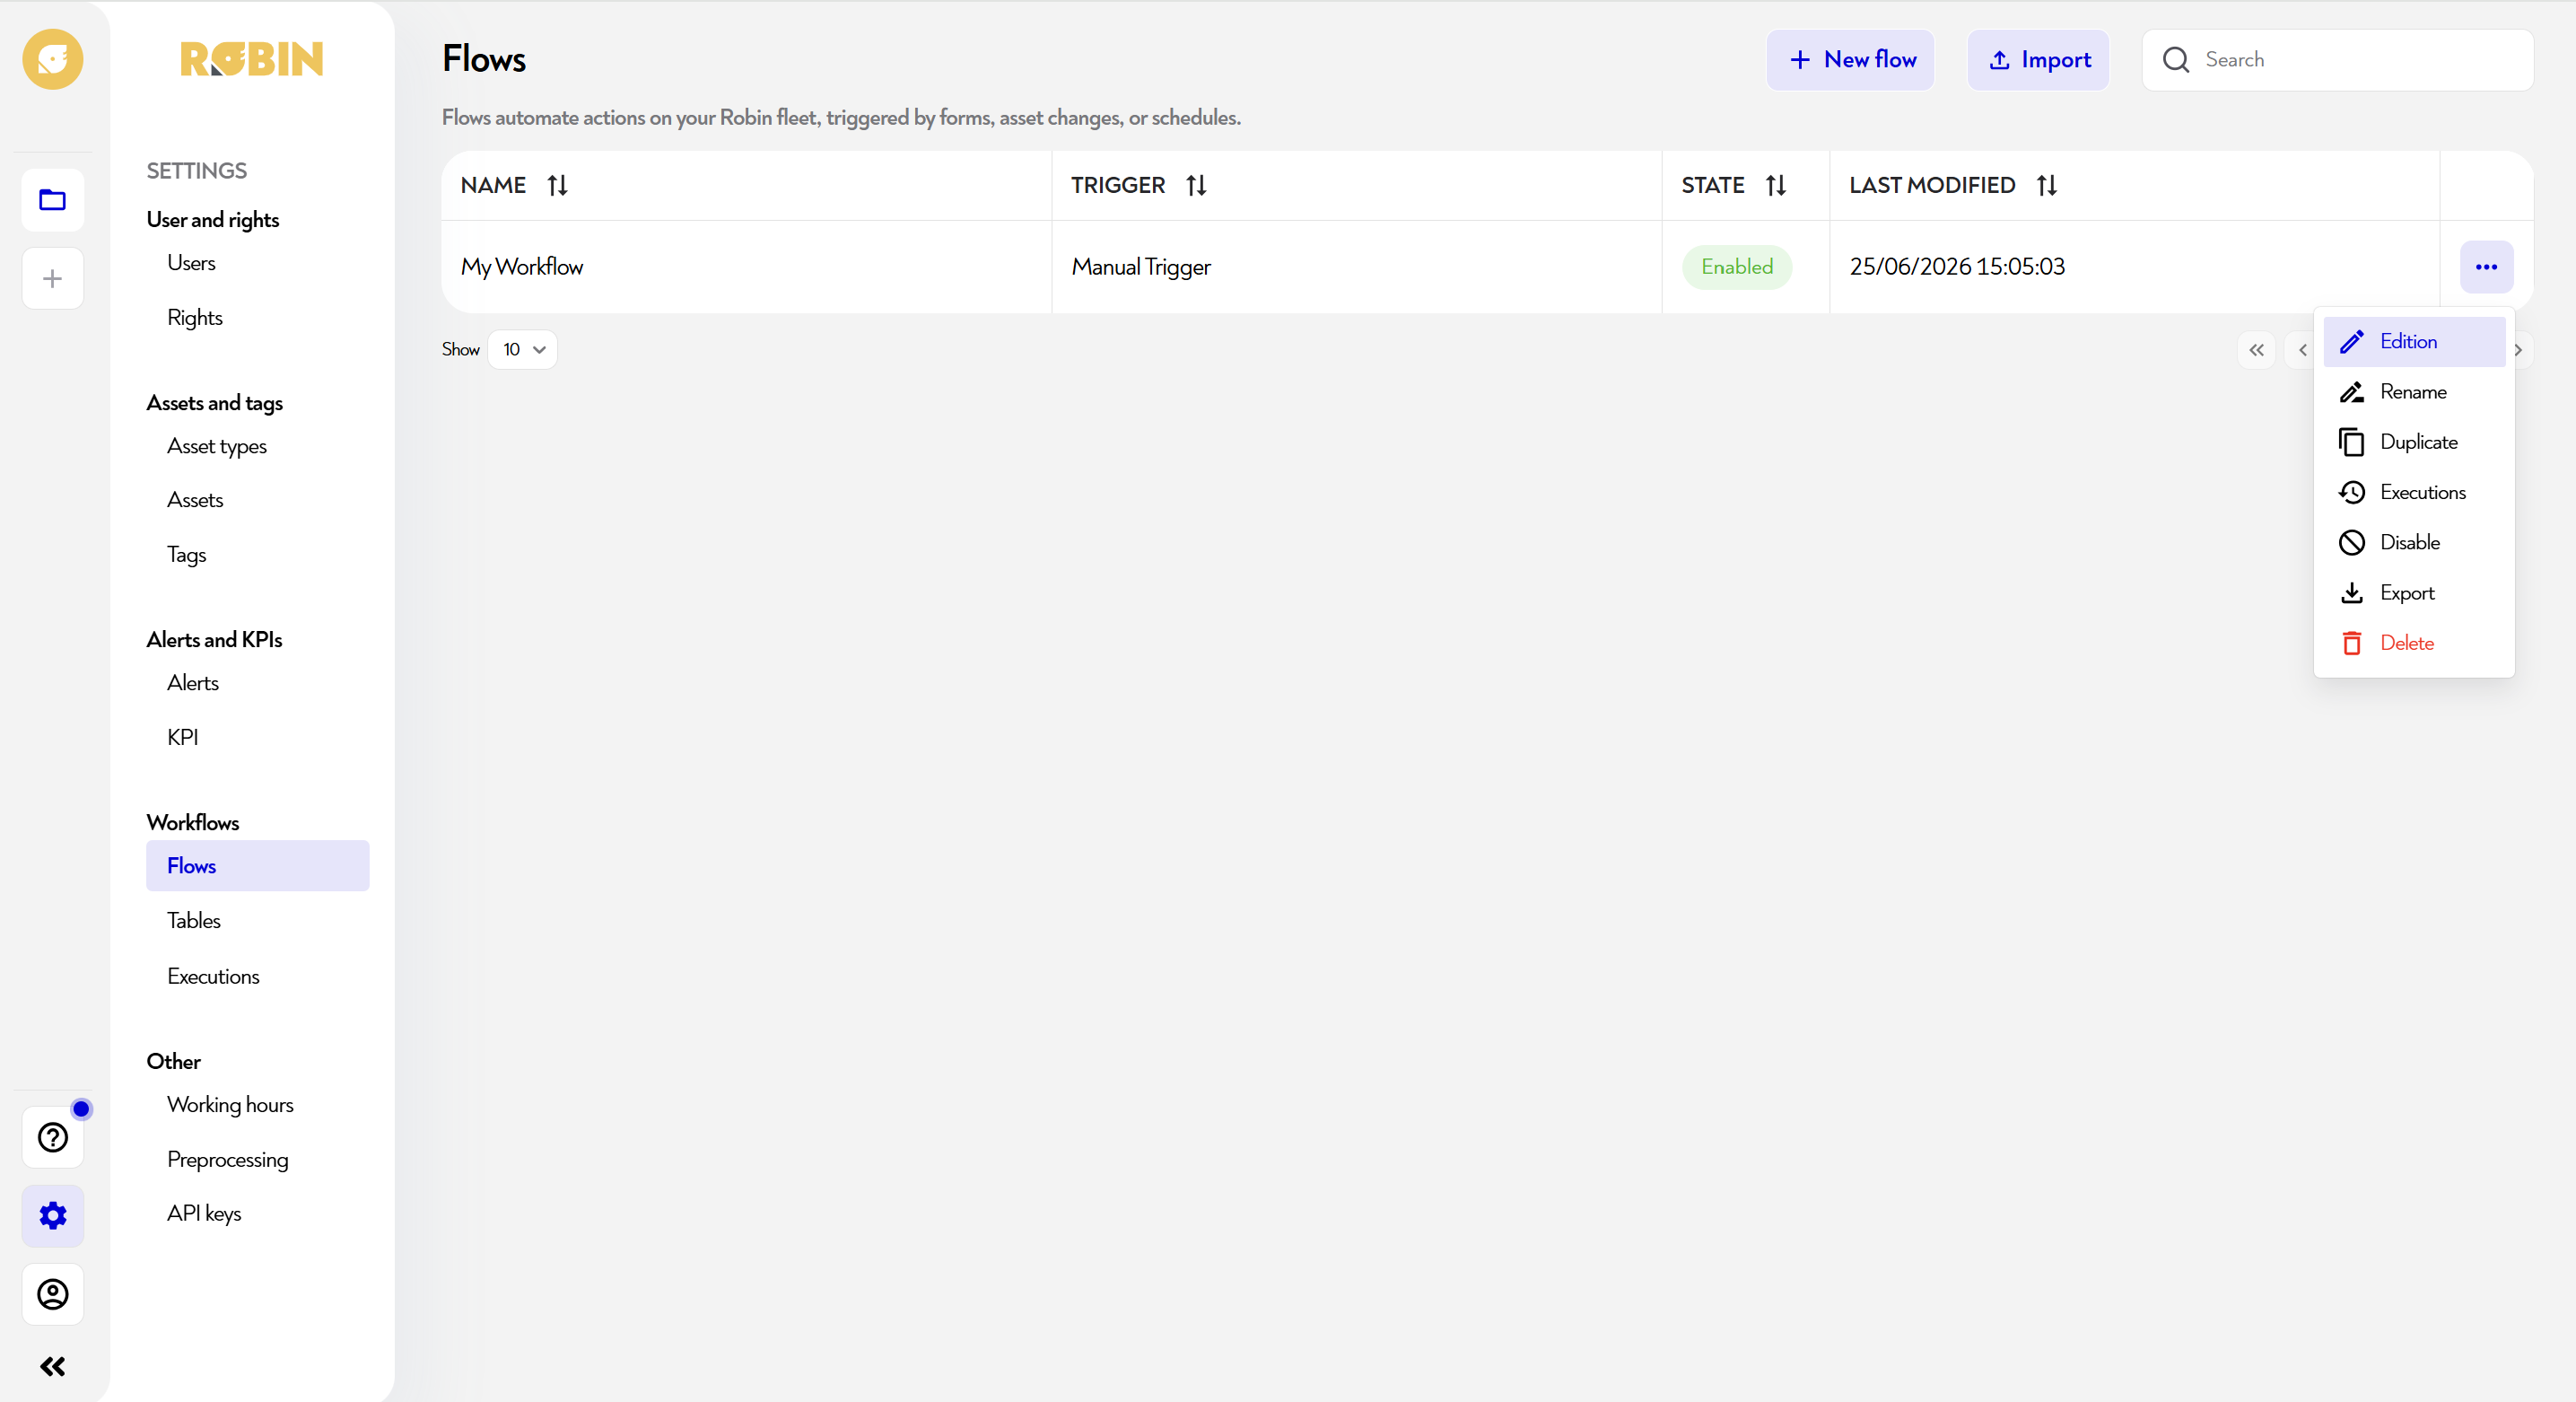2576x1402 pixels.
Task: Open Executions in sidebar Workflows section
Action: [213, 976]
